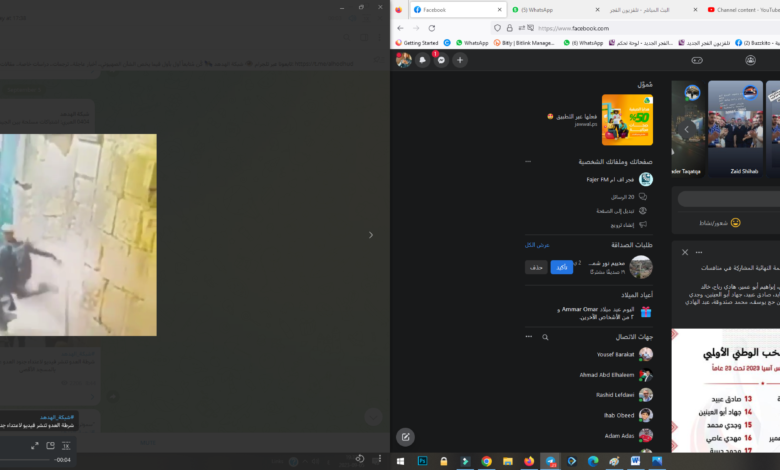This screenshot has height=470, width=780.
Task: Click the new message compose icon
Action: (405, 437)
